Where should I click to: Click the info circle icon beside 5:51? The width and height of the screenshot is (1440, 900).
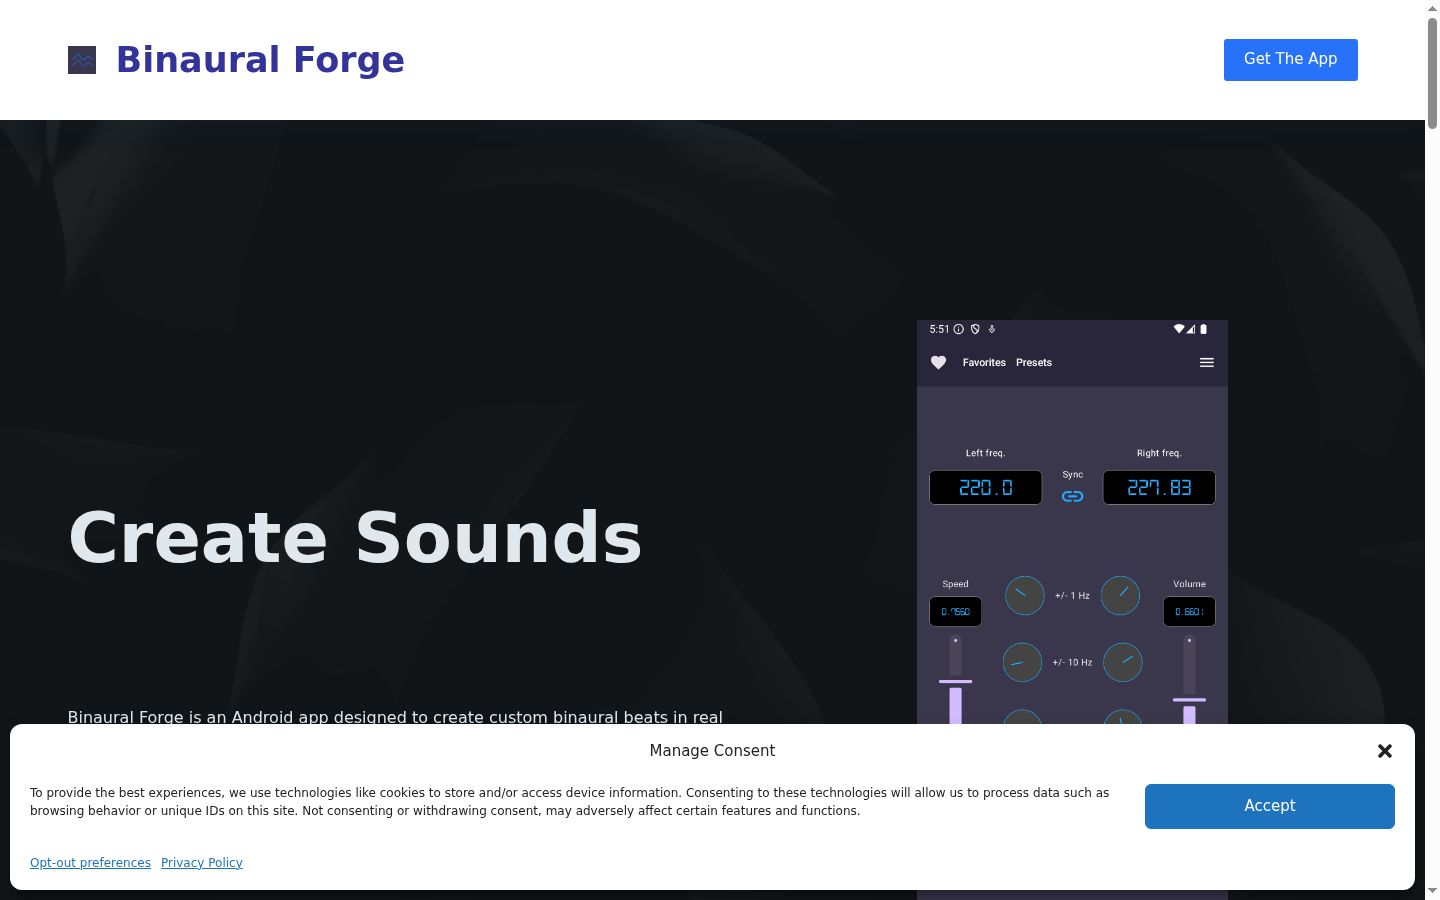coord(958,329)
